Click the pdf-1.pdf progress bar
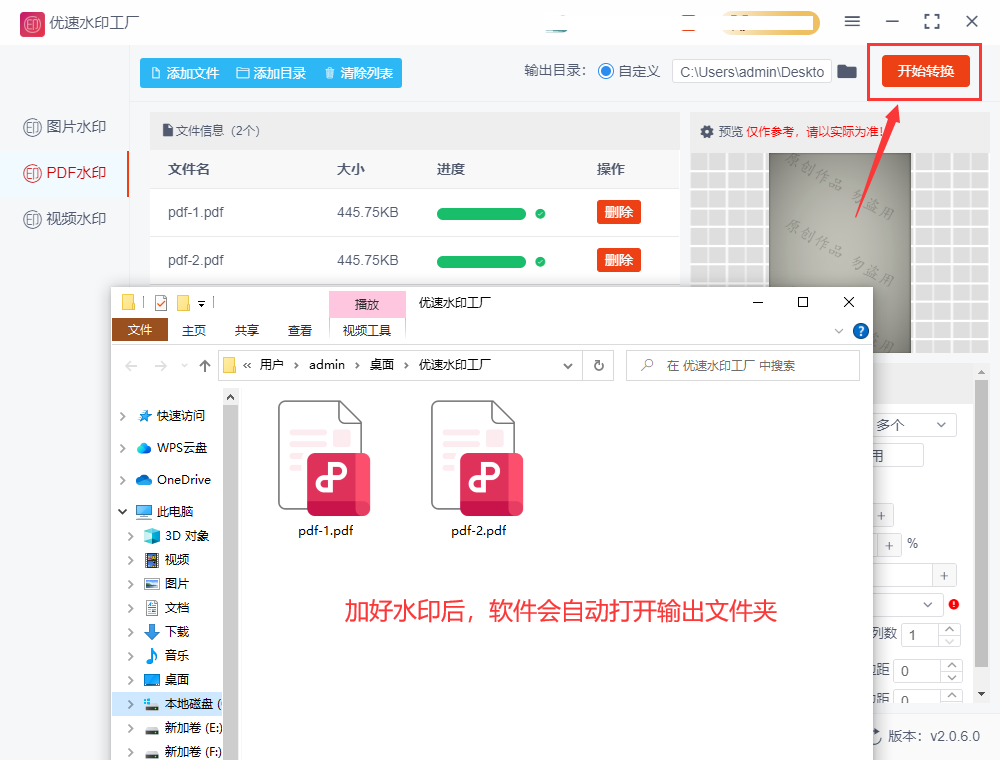The image size is (1000, 760). [x=481, y=214]
